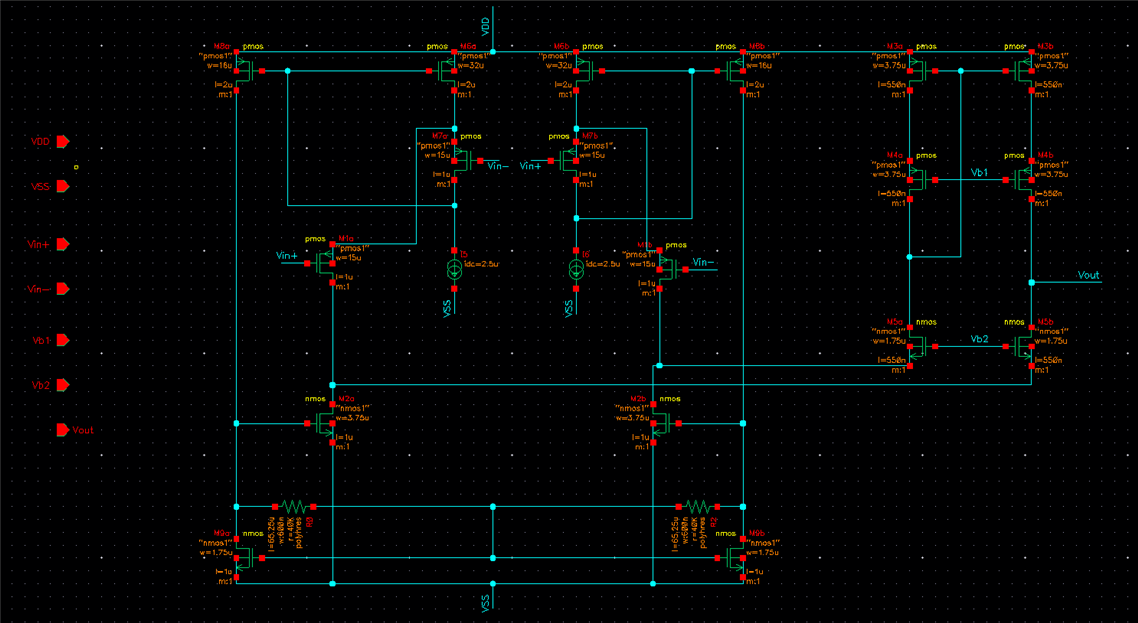Select the Vin+ label at M7b gate
This screenshot has height=623, width=1138.
coord(531,166)
